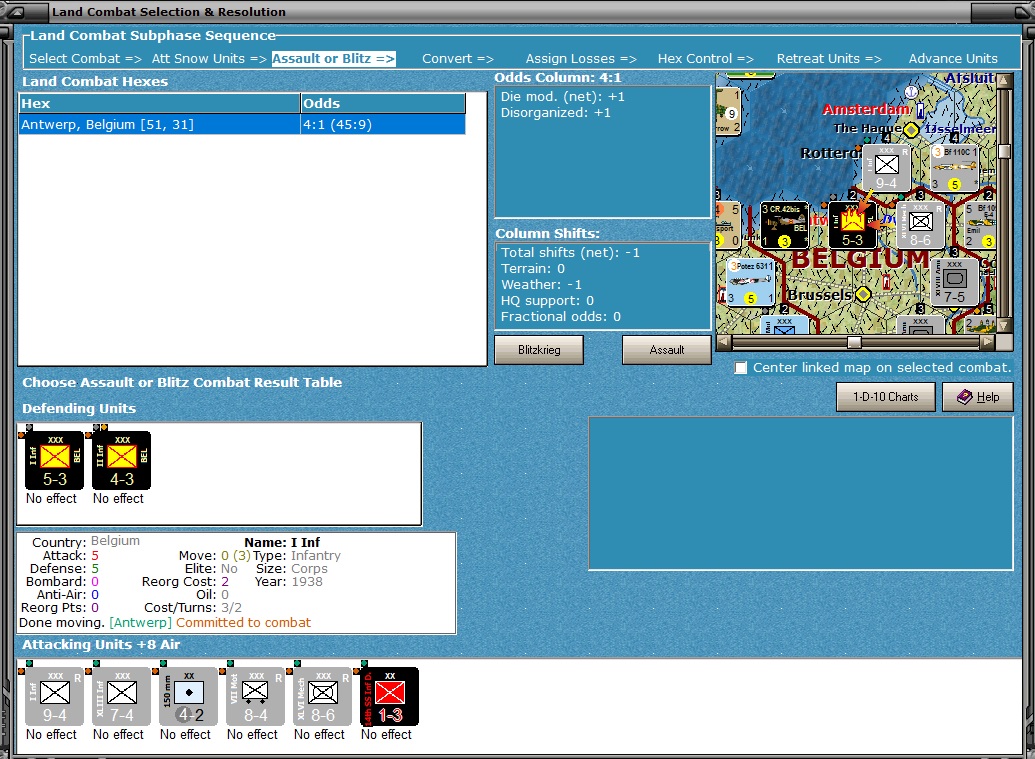Click the Hex column header

click(160, 103)
